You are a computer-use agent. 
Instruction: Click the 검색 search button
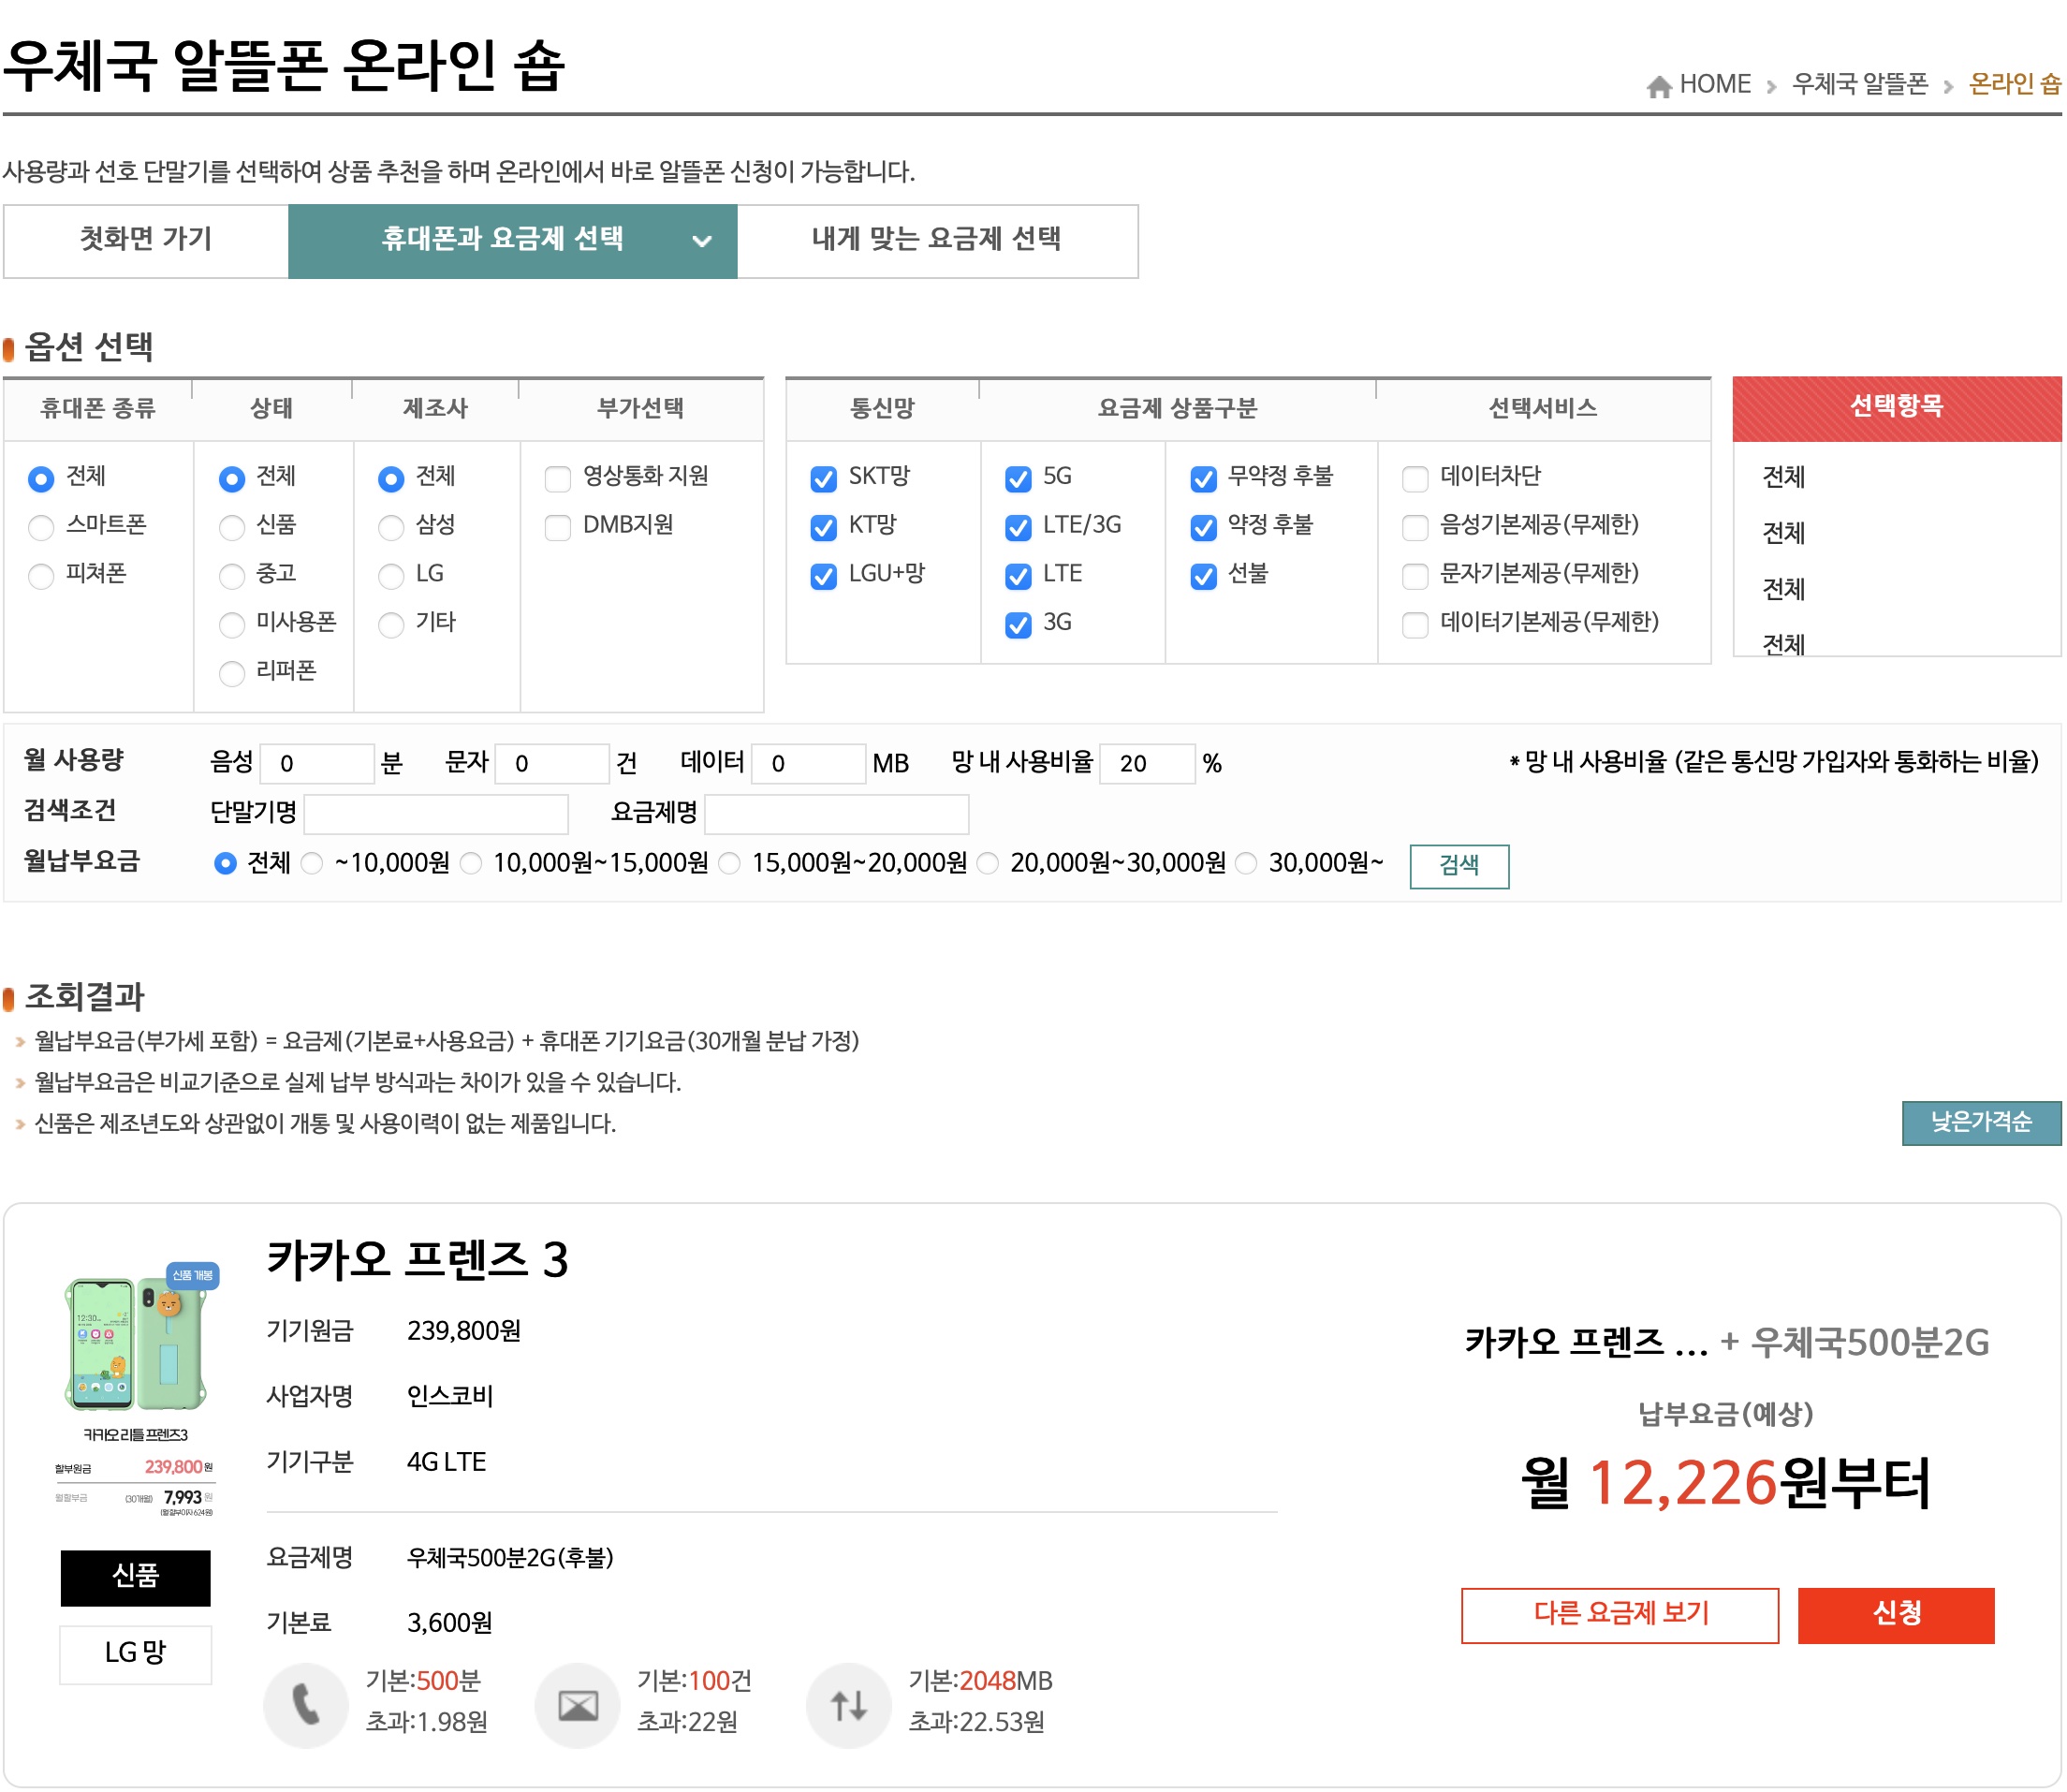[1459, 865]
